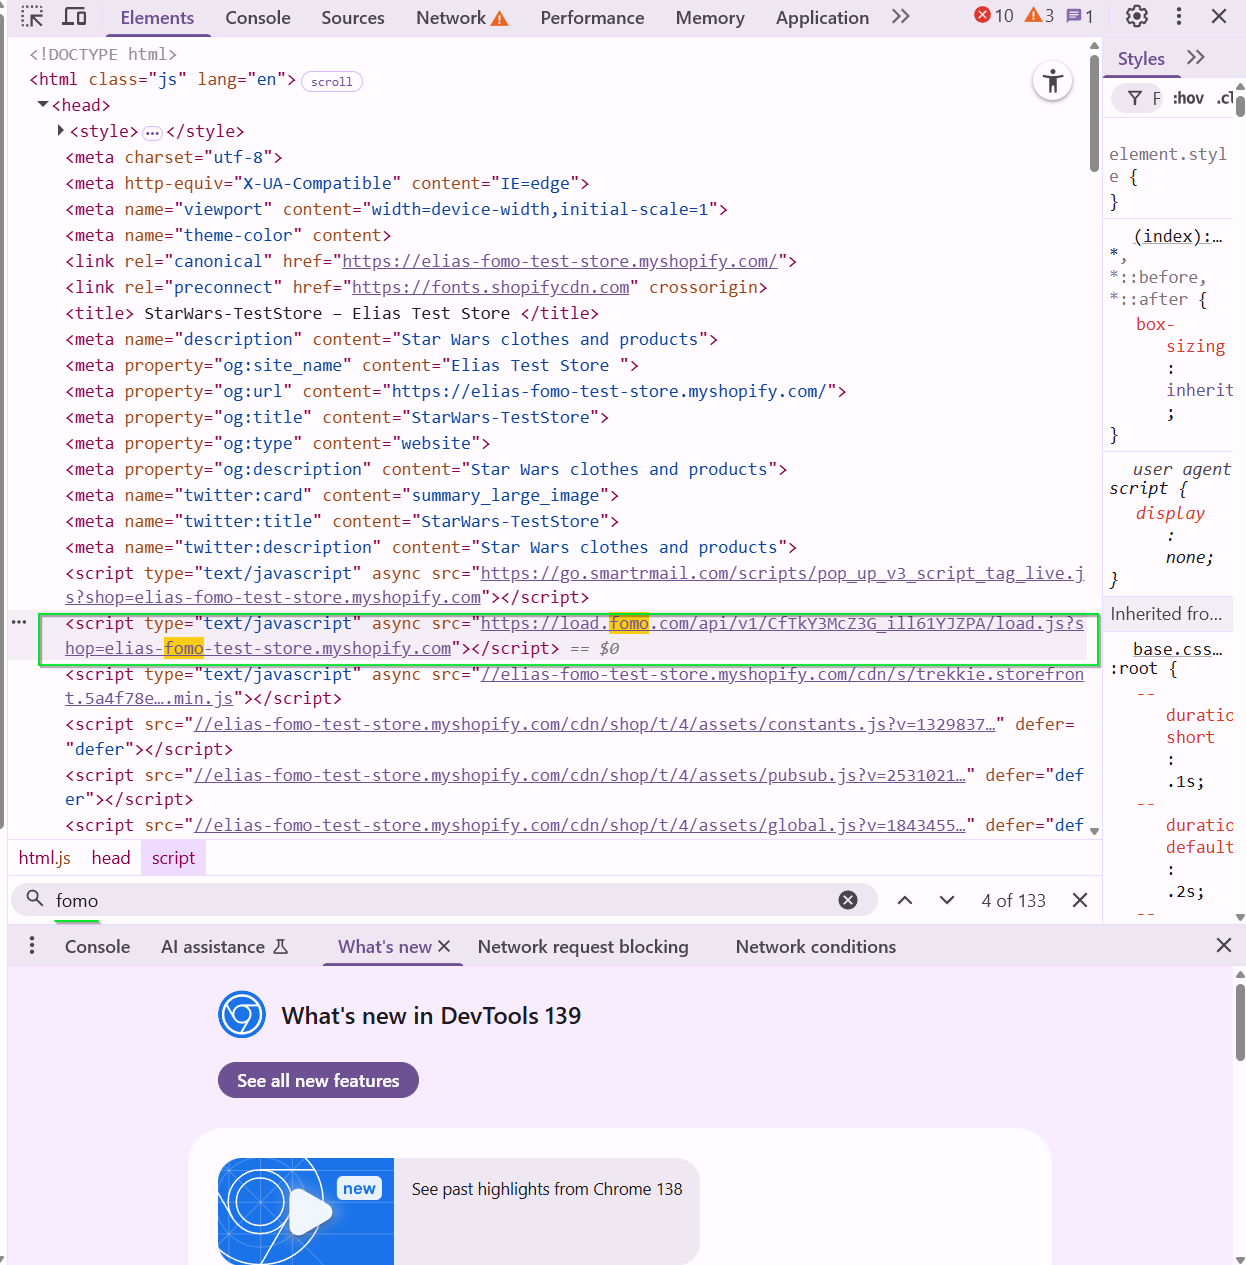Close the DevTools panel

1219,17
